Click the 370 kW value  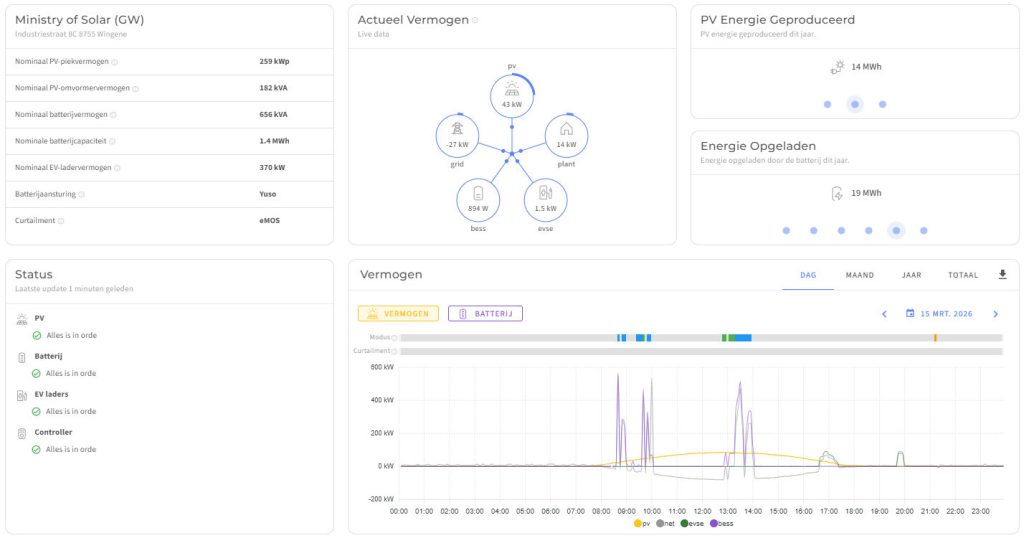[272, 168]
